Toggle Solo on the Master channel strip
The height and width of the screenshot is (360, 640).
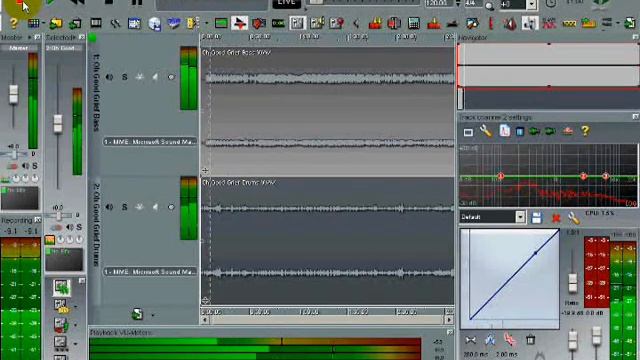point(35,166)
